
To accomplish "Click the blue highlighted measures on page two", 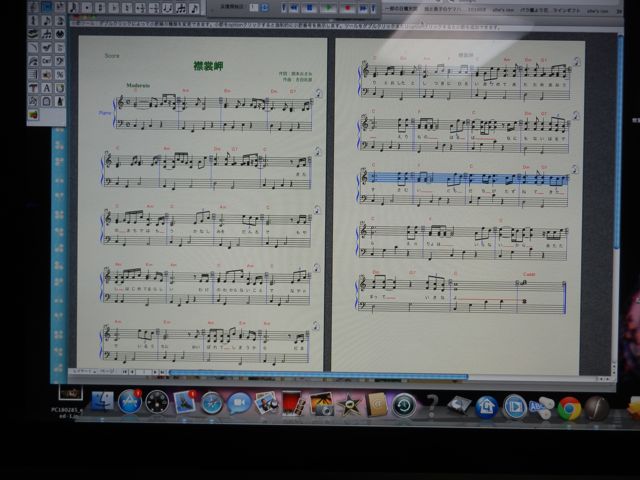I will [x=469, y=179].
